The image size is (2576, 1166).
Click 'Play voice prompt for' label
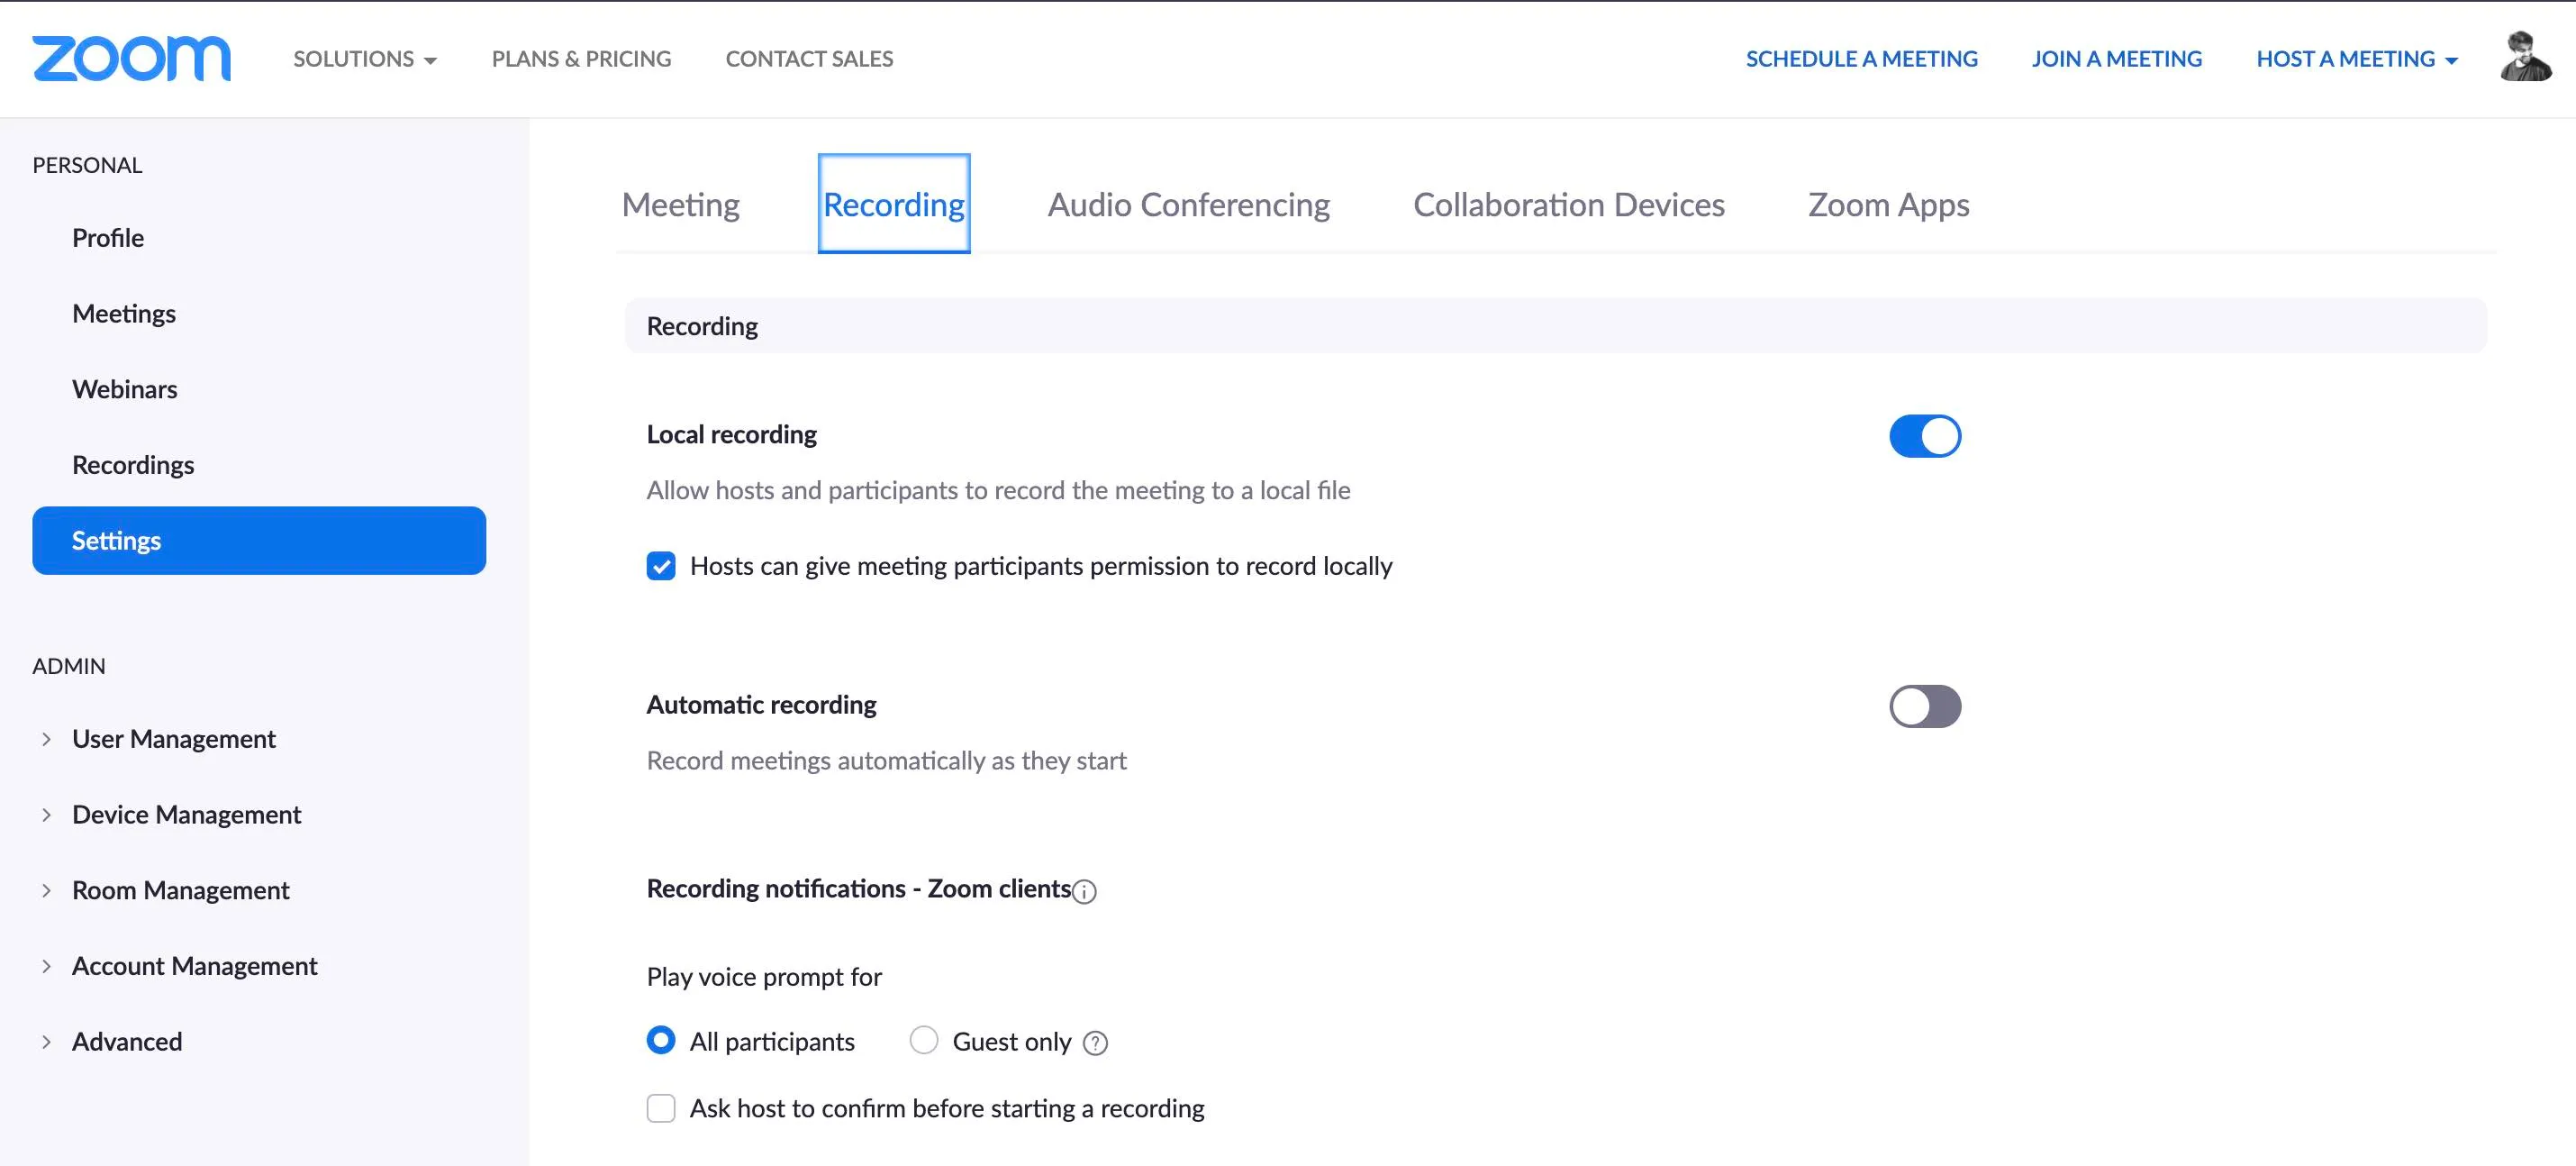[765, 977]
